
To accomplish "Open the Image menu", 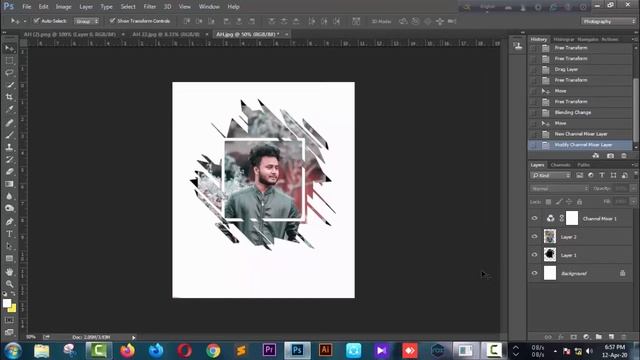I will click(63, 7).
